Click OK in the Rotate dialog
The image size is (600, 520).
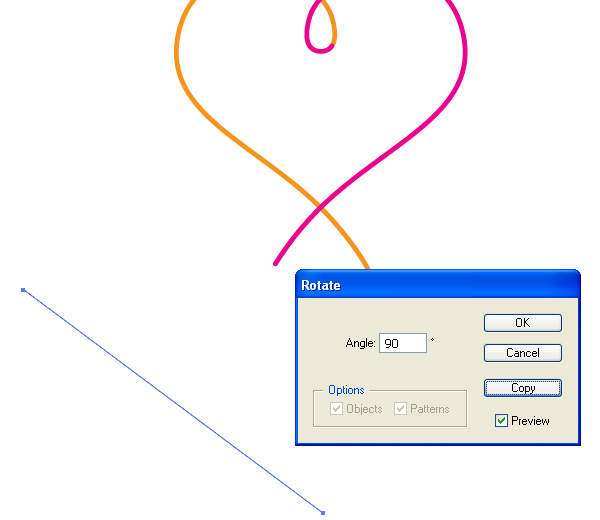coord(523,323)
